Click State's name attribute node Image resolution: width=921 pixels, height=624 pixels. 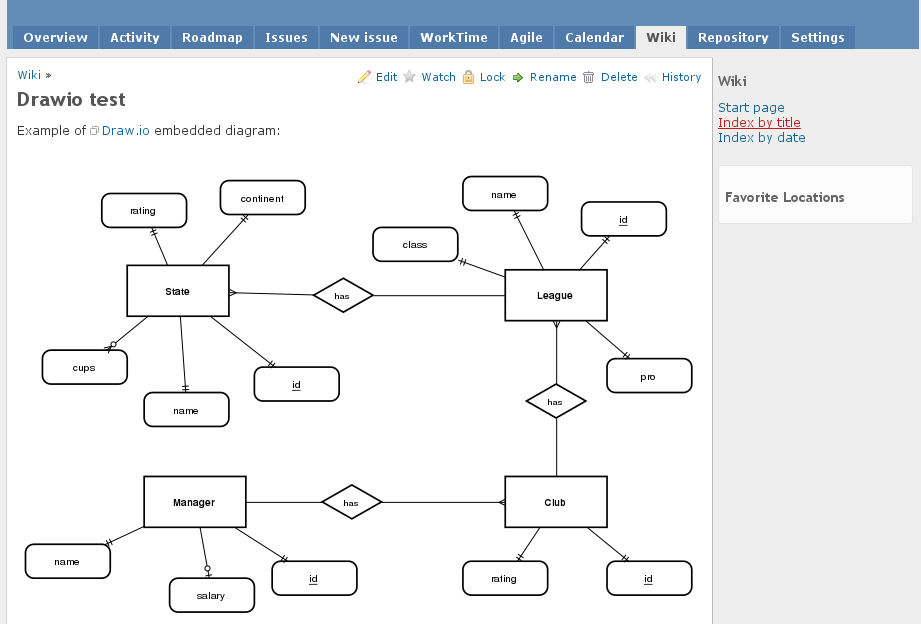point(186,410)
